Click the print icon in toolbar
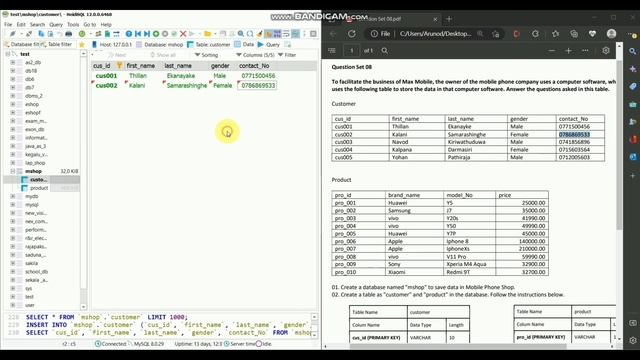Viewport: 640px width, 360px height. click(x=69, y=34)
